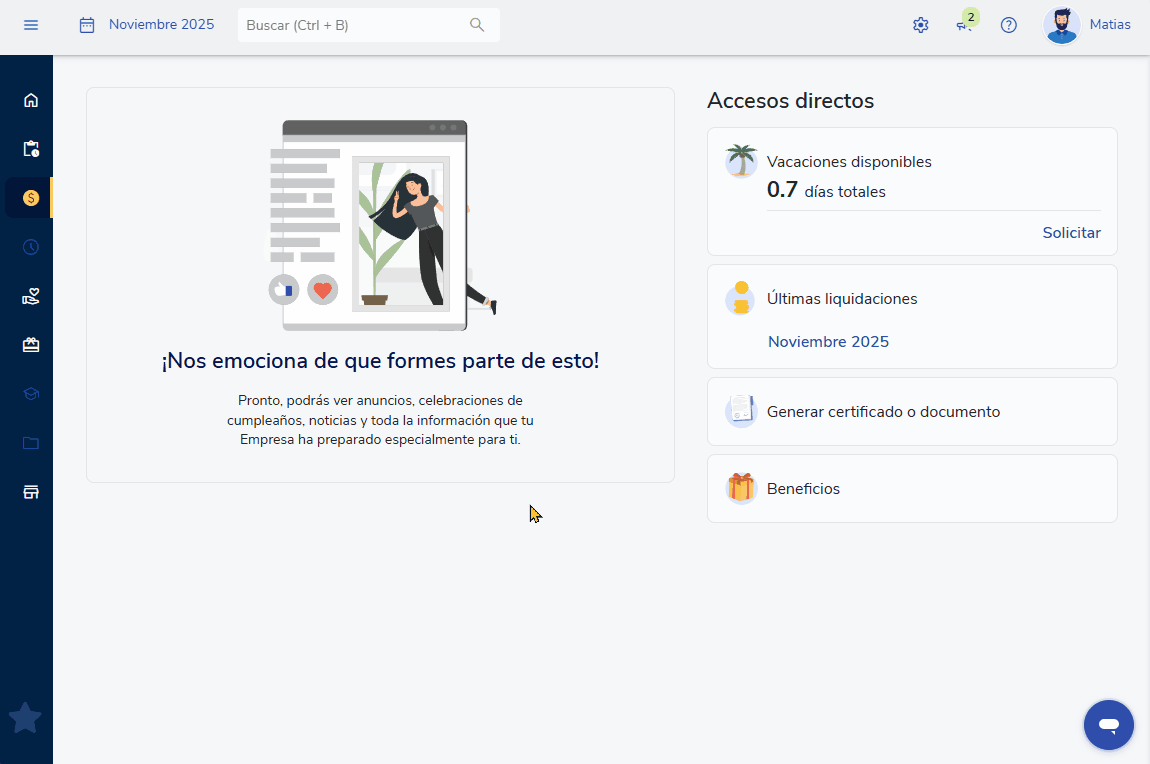
Task: Open the clipboard tasks sidebar icon
Action: pyautogui.click(x=31, y=149)
